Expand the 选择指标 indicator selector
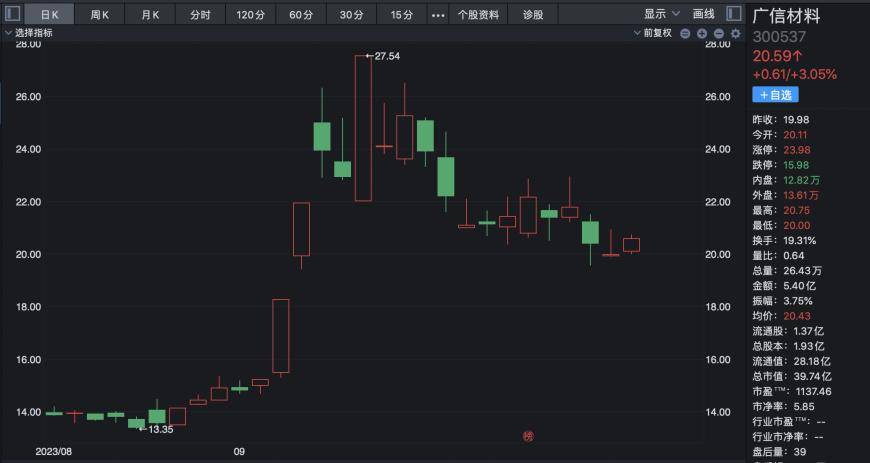The image size is (870, 463). (29, 33)
